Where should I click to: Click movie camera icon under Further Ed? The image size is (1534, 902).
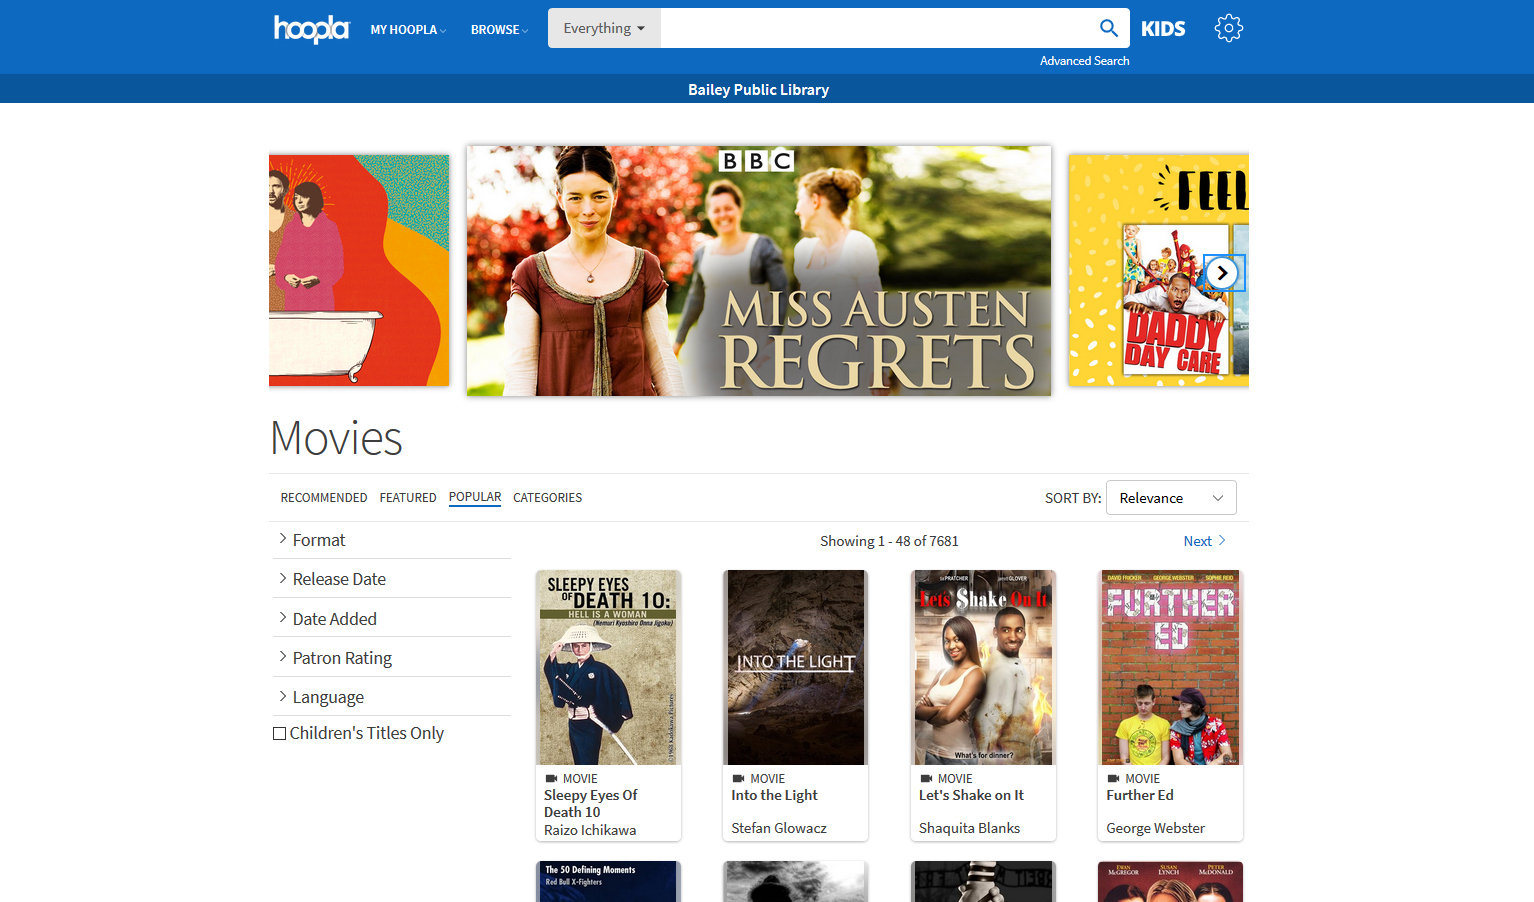1114,778
